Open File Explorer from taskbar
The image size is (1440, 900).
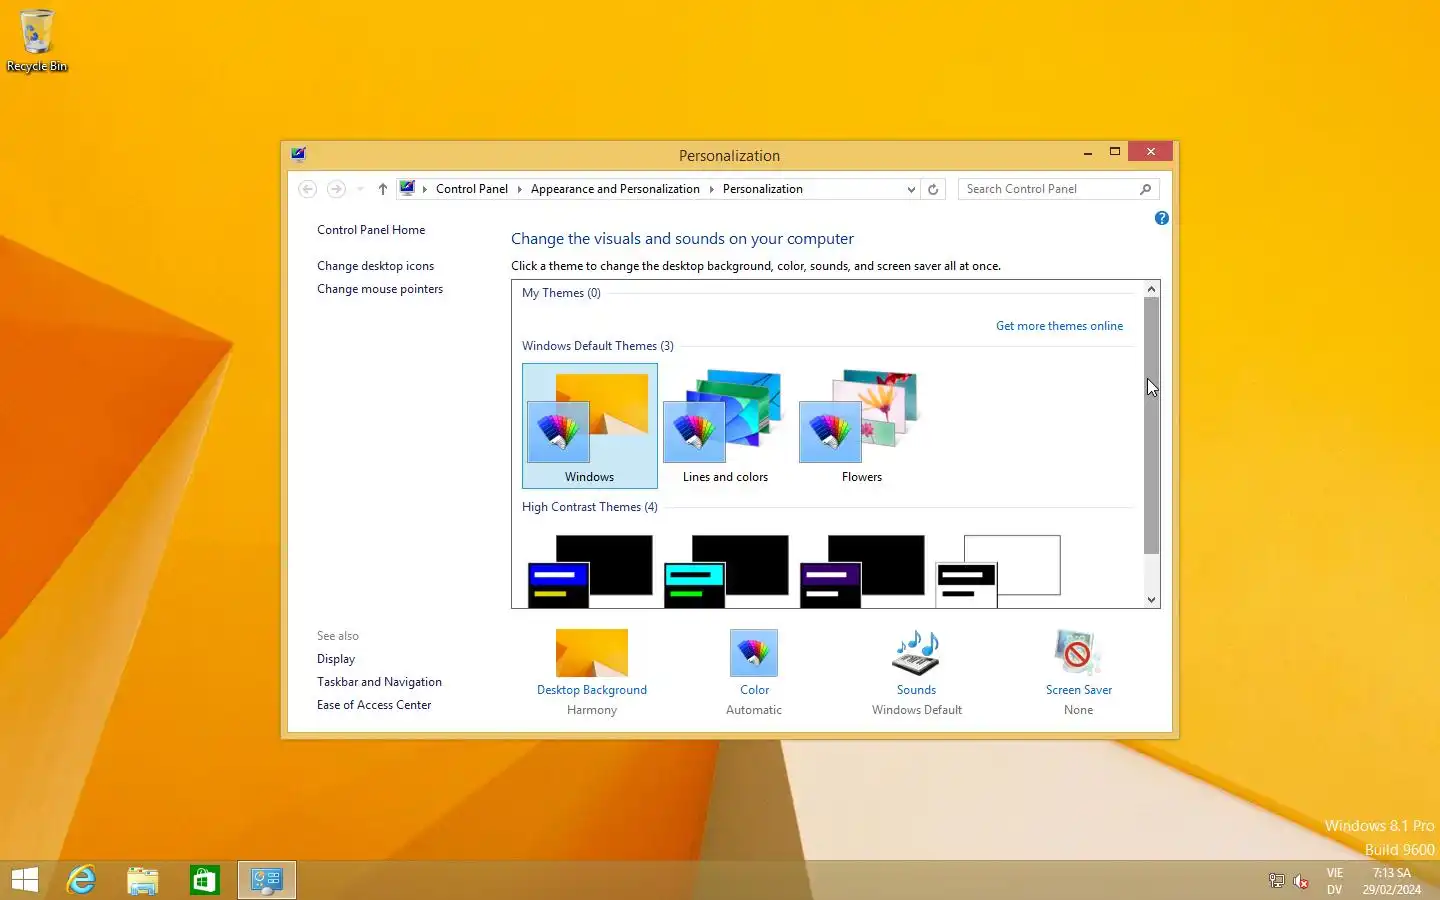pyautogui.click(x=143, y=880)
